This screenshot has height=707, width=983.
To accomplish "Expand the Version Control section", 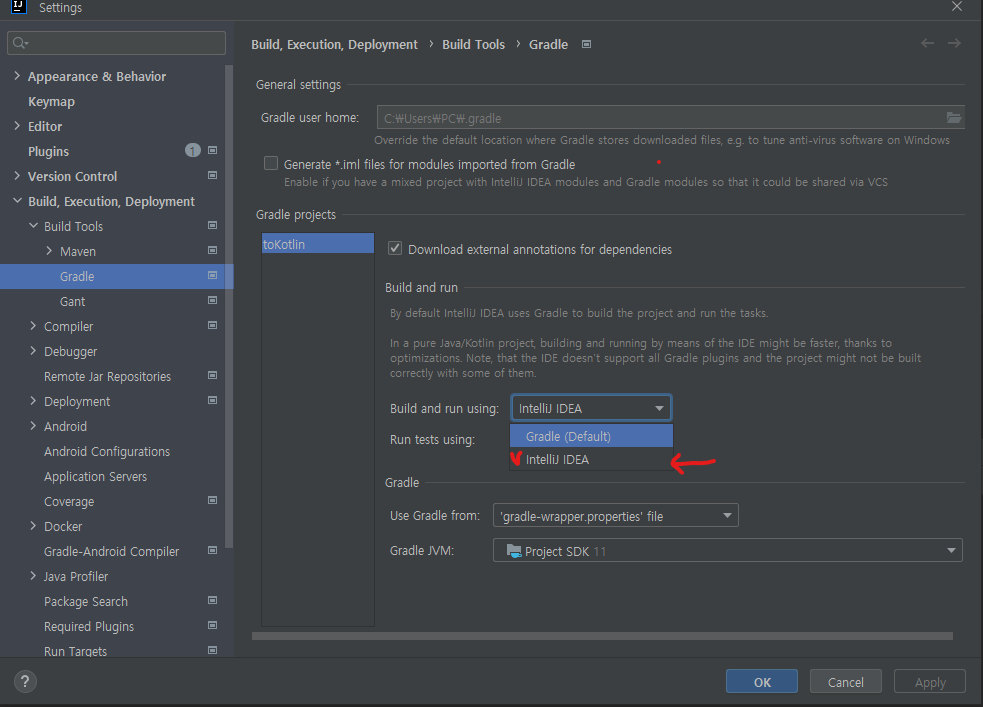I will coord(17,176).
